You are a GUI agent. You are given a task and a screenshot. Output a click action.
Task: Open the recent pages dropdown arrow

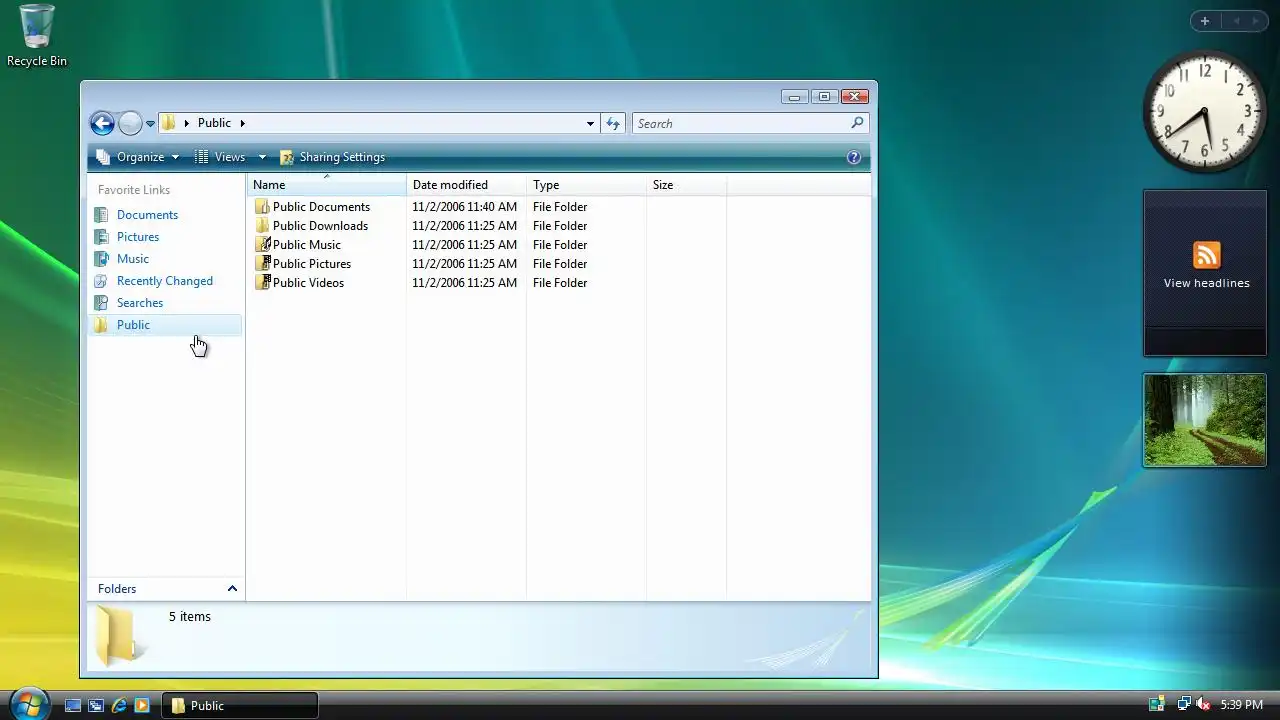(x=150, y=124)
